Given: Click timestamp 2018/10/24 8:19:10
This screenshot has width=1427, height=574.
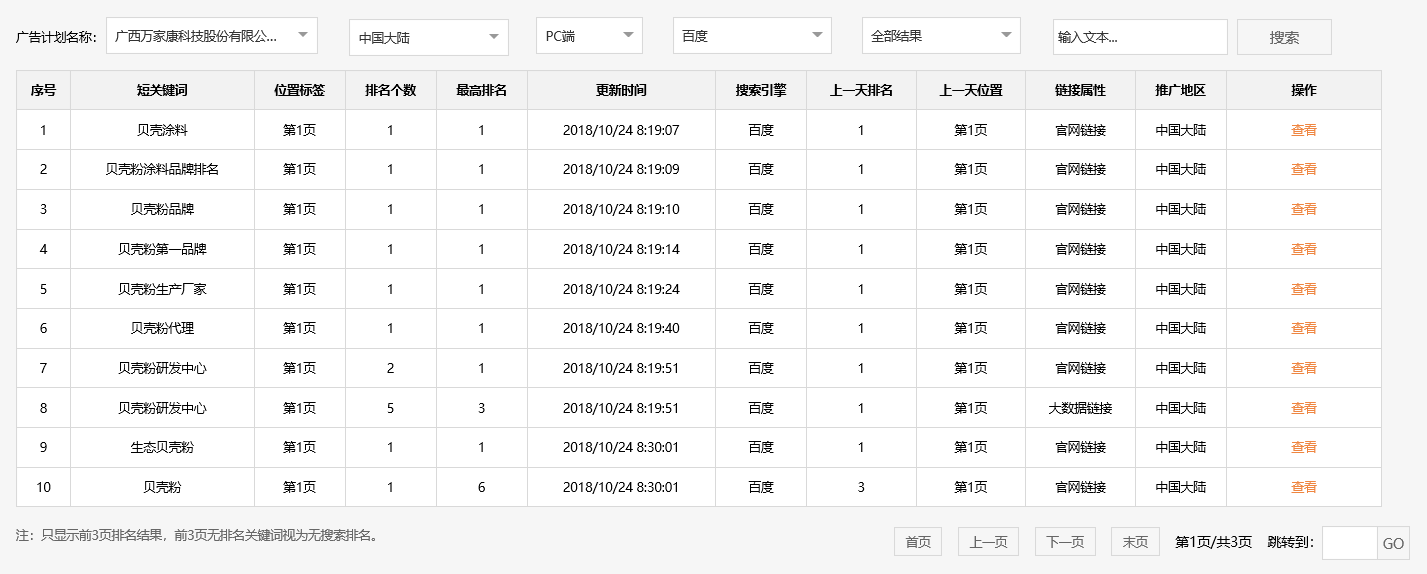Looking at the screenshot, I should 621,209.
